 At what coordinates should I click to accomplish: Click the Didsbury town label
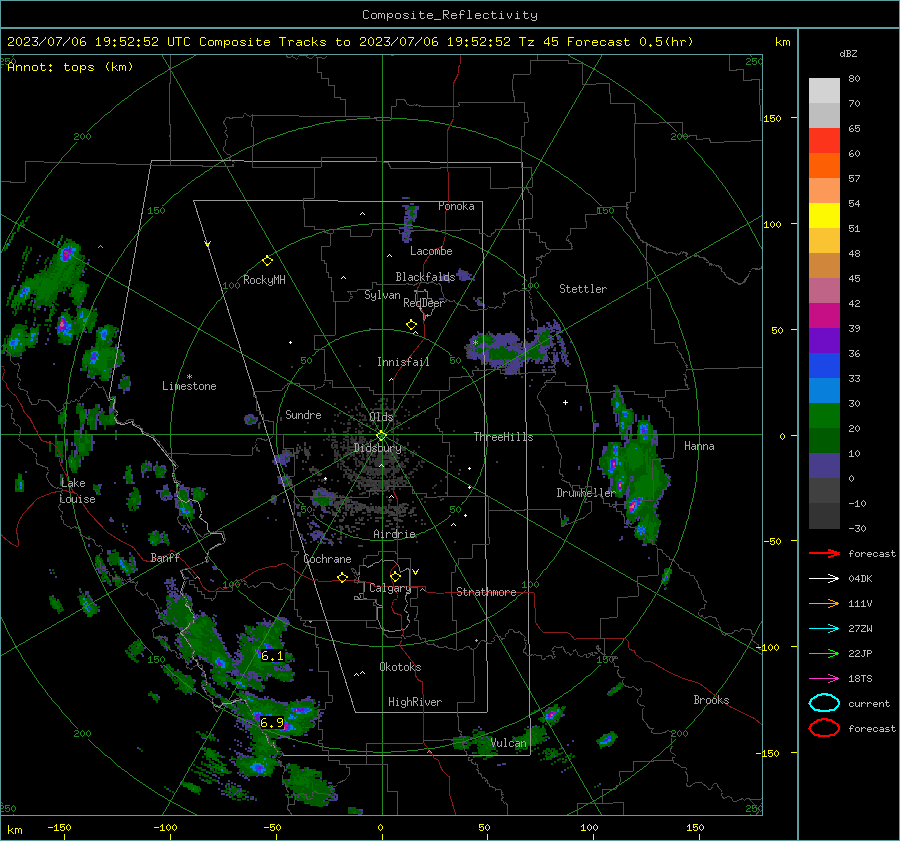click(x=377, y=448)
